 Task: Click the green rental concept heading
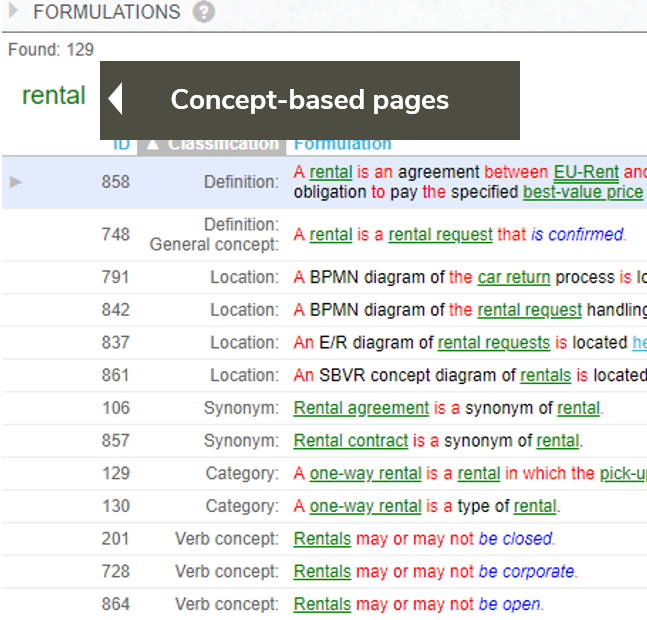pyautogui.click(x=54, y=96)
